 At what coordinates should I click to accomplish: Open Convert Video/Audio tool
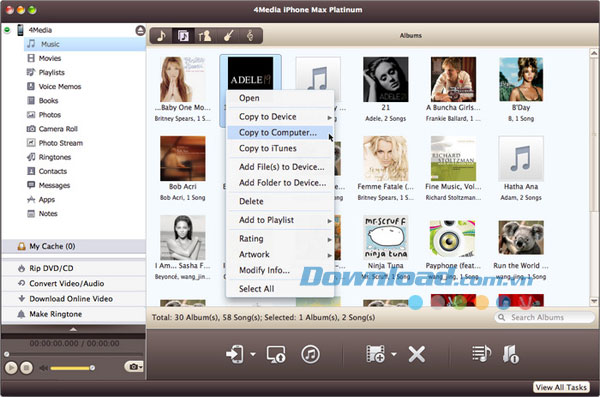(x=73, y=284)
